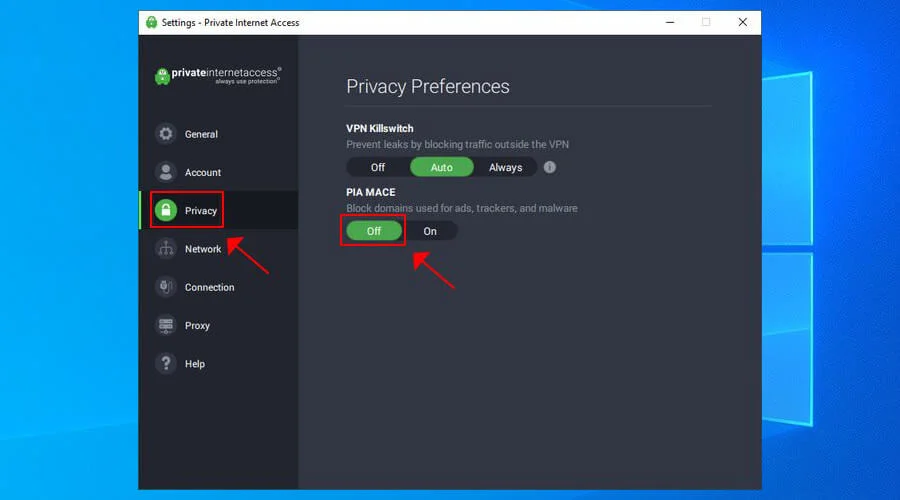Go to the Proxy settings label
Screen dimensions: 900x500
click(197, 325)
